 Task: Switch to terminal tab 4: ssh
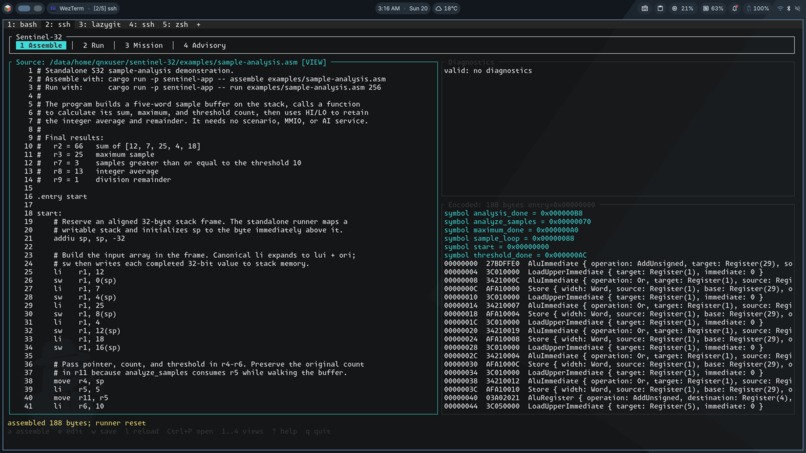pos(142,24)
